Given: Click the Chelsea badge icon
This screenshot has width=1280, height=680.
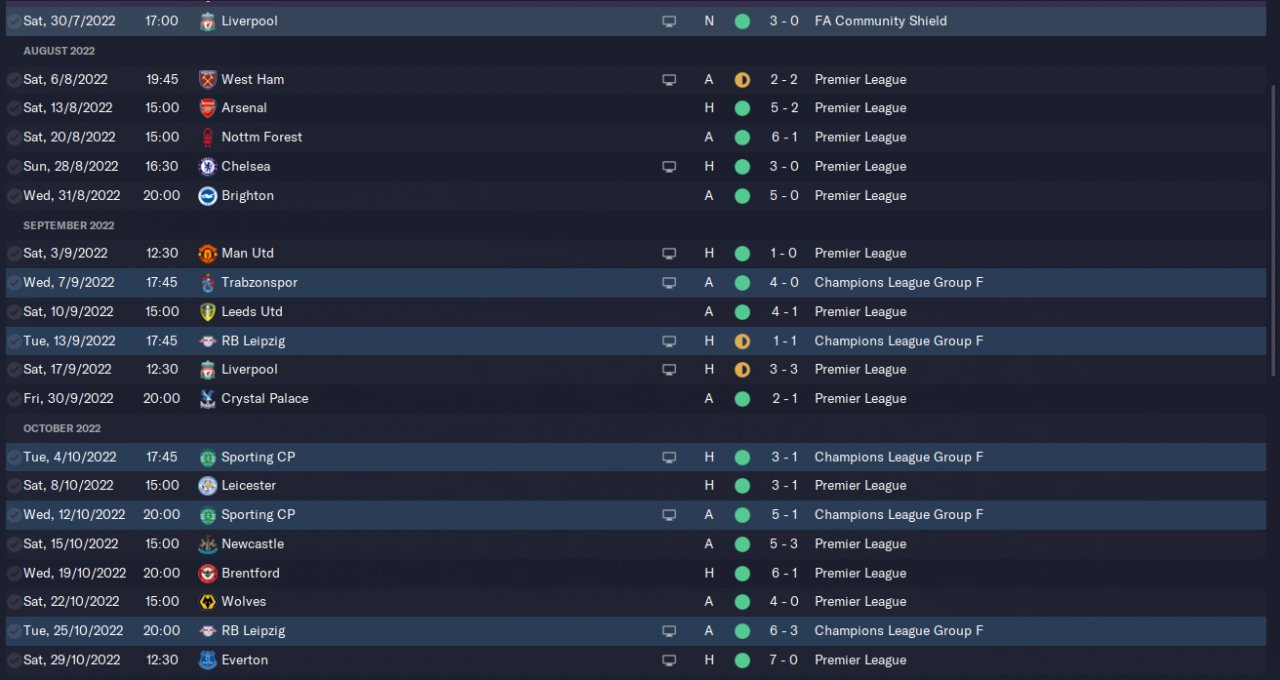Looking at the screenshot, I should click(207, 167).
